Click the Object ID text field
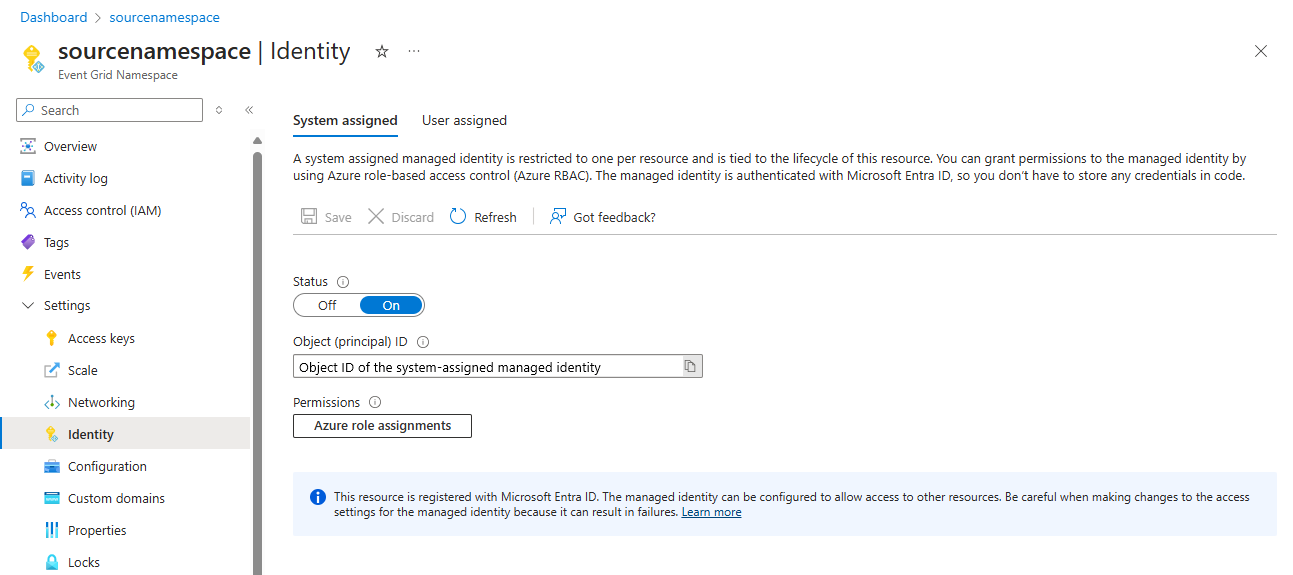Screen dimensions: 1293x575 coord(487,366)
